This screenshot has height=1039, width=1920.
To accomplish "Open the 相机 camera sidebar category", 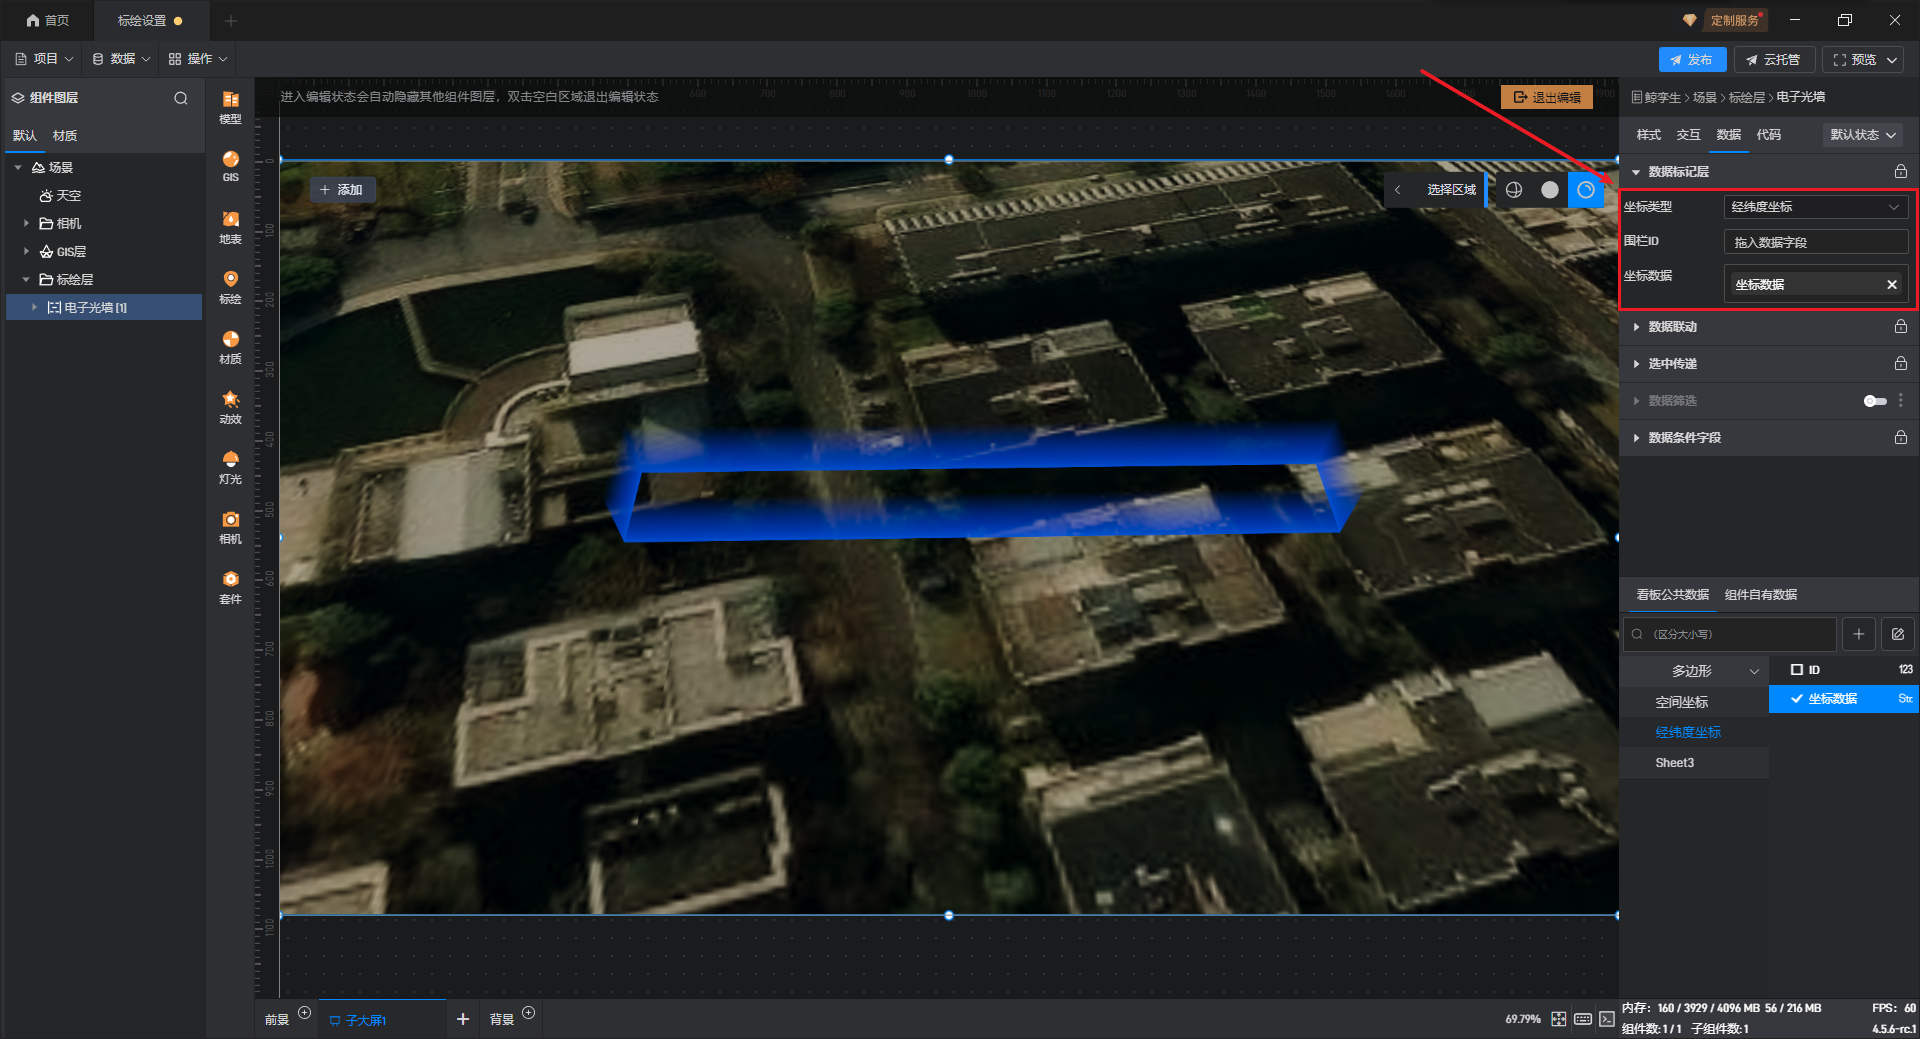I will 230,527.
